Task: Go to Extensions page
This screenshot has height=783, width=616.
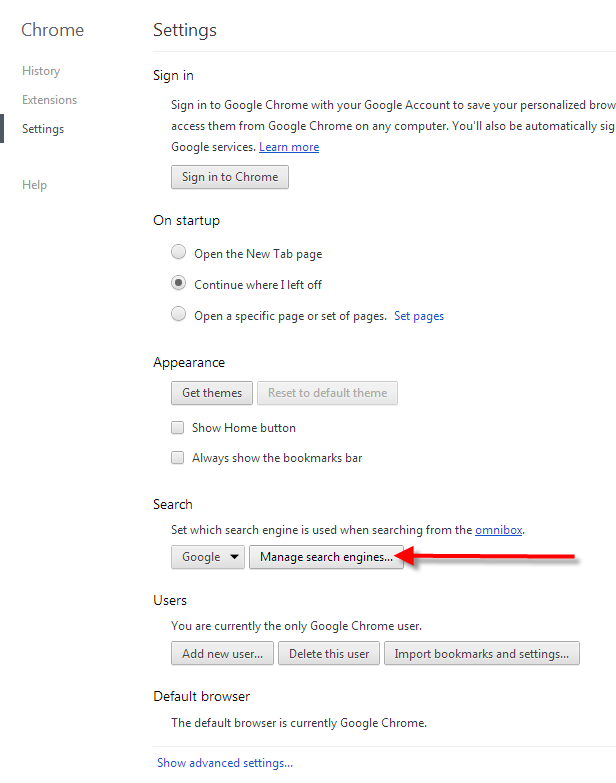Action: pyautogui.click(x=49, y=100)
